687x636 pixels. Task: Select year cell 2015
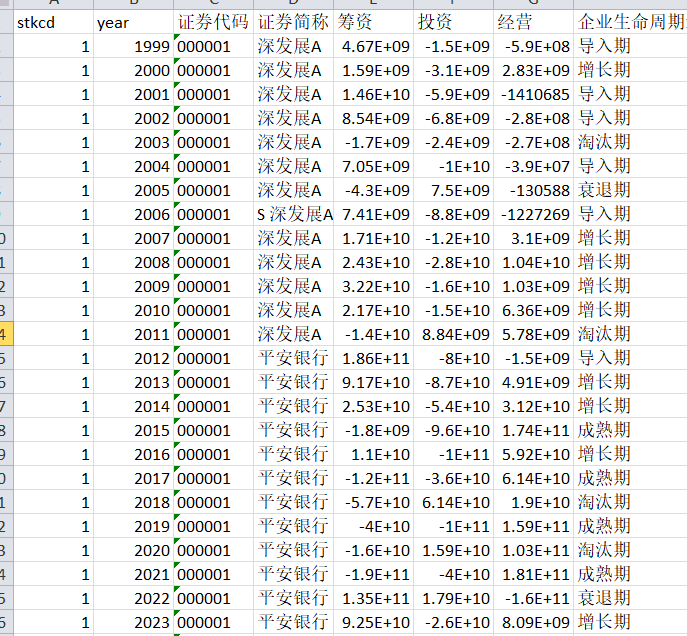[133, 431]
